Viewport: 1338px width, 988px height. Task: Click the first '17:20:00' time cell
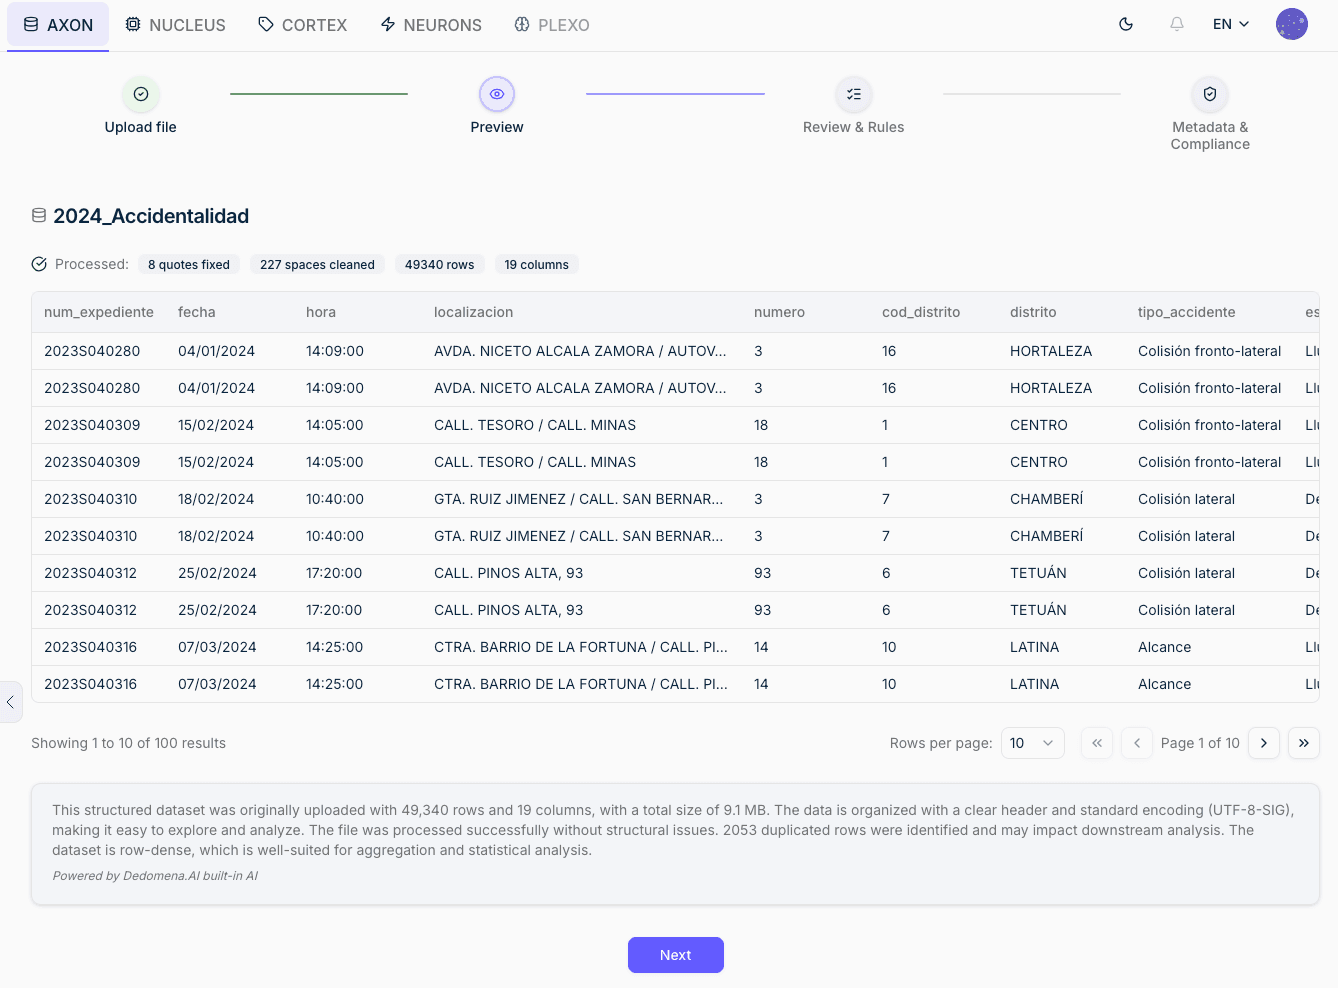click(x=334, y=573)
